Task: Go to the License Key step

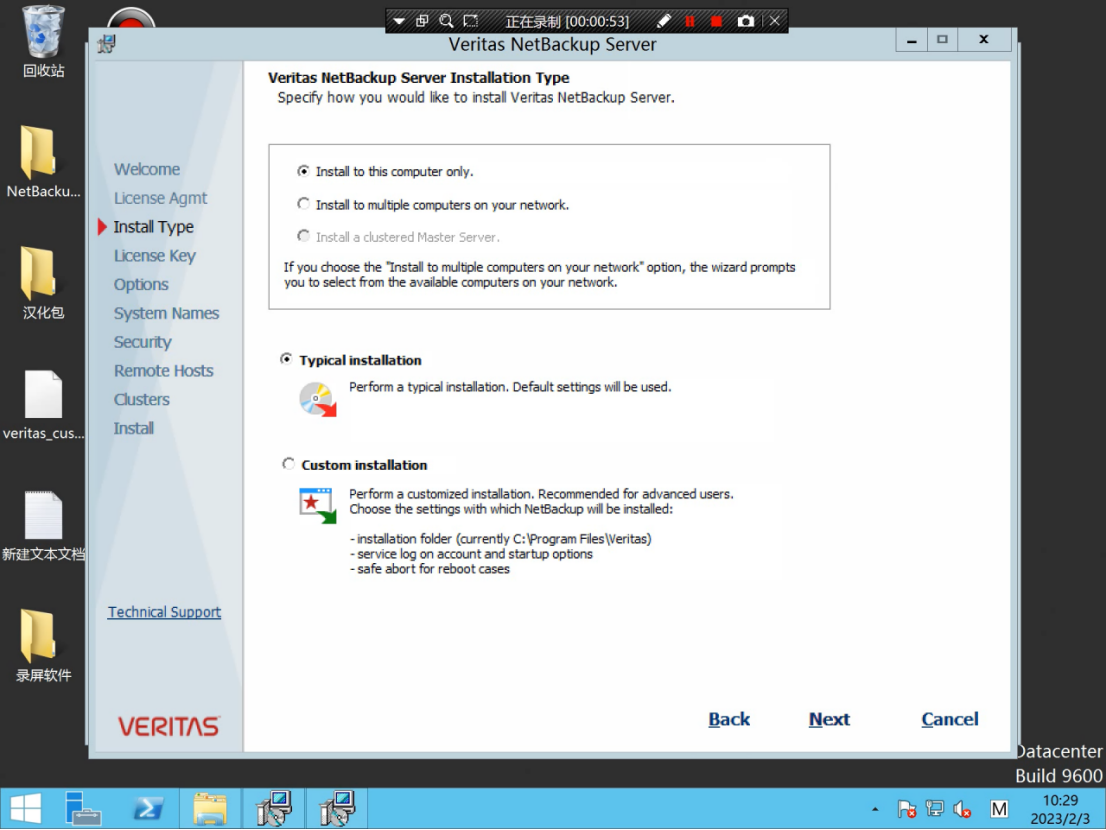Action: [x=154, y=256]
